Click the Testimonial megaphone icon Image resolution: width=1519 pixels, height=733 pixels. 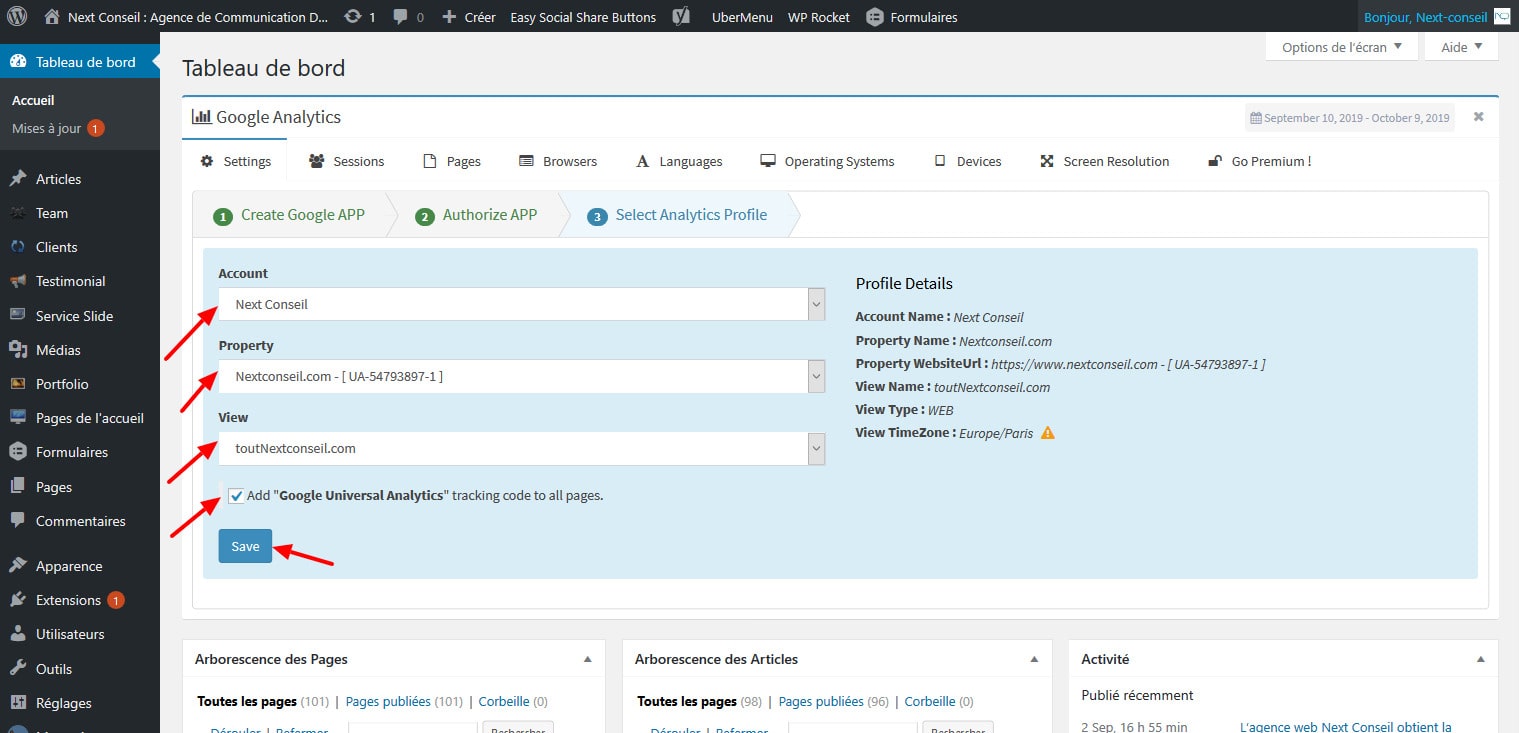(x=18, y=281)
